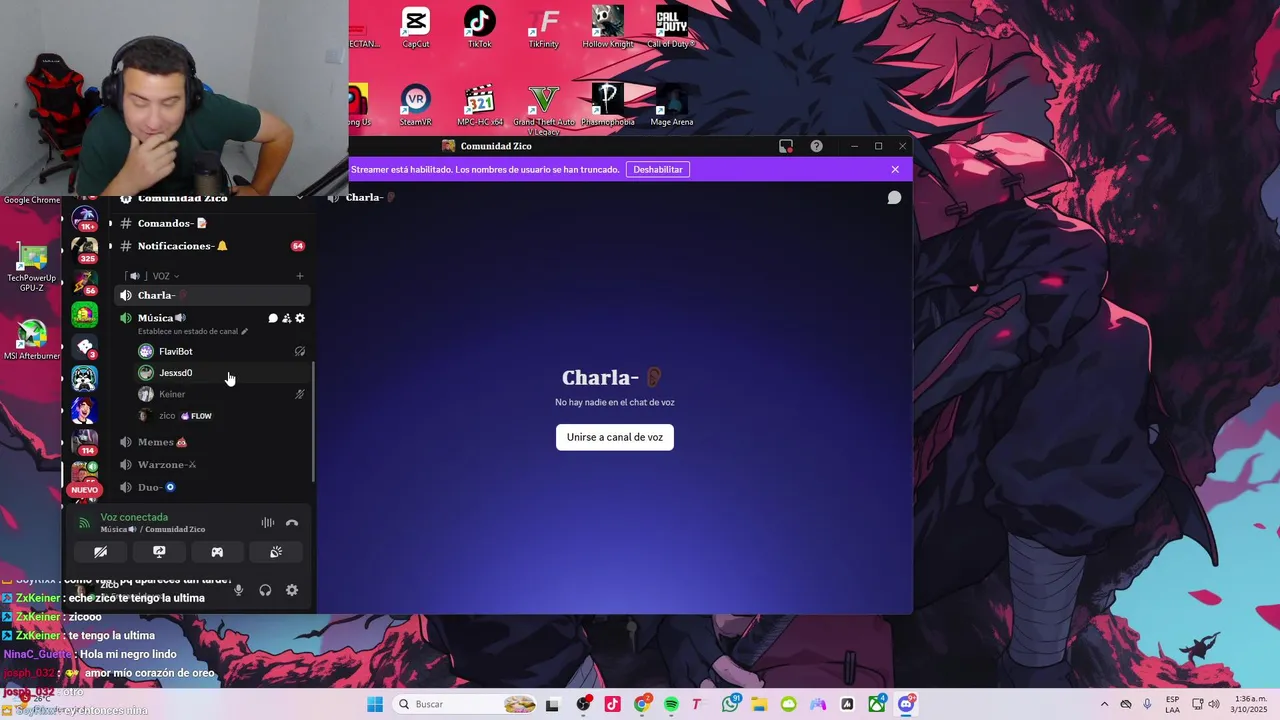Open the dice server icon
The width and height of the screenshot is (1280, 720).
(85, 346)
